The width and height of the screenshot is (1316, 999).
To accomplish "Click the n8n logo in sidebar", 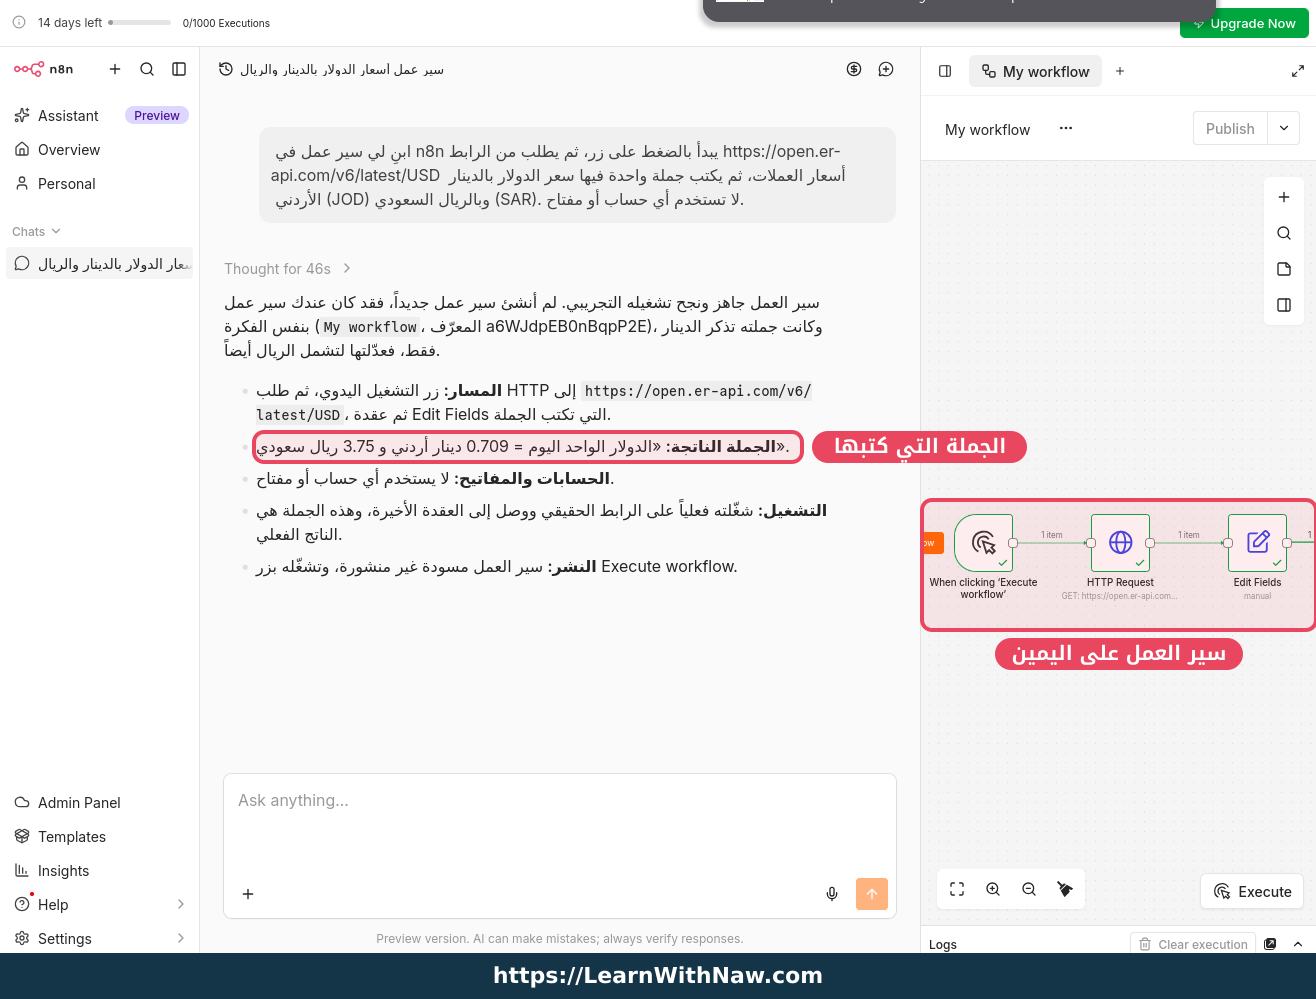I will (43, 69).
